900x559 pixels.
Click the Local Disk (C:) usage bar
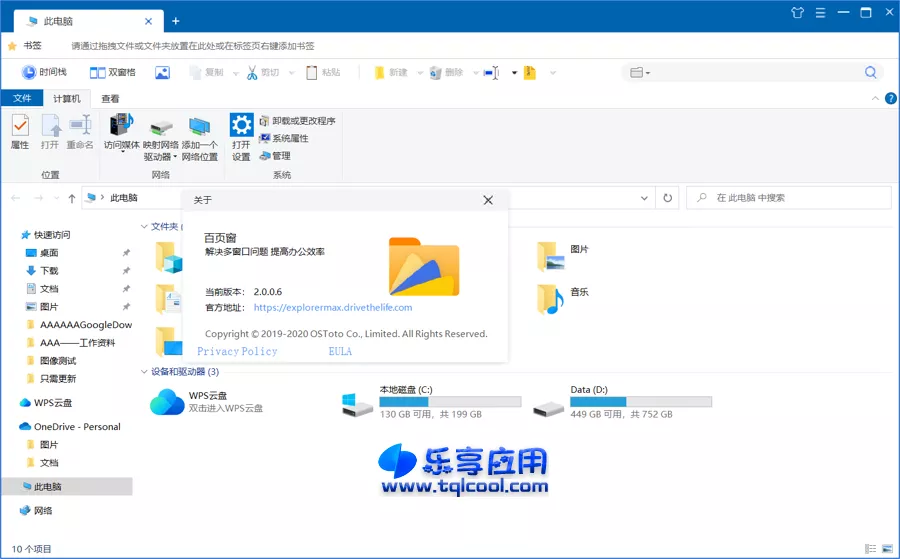tap(450, 402)
